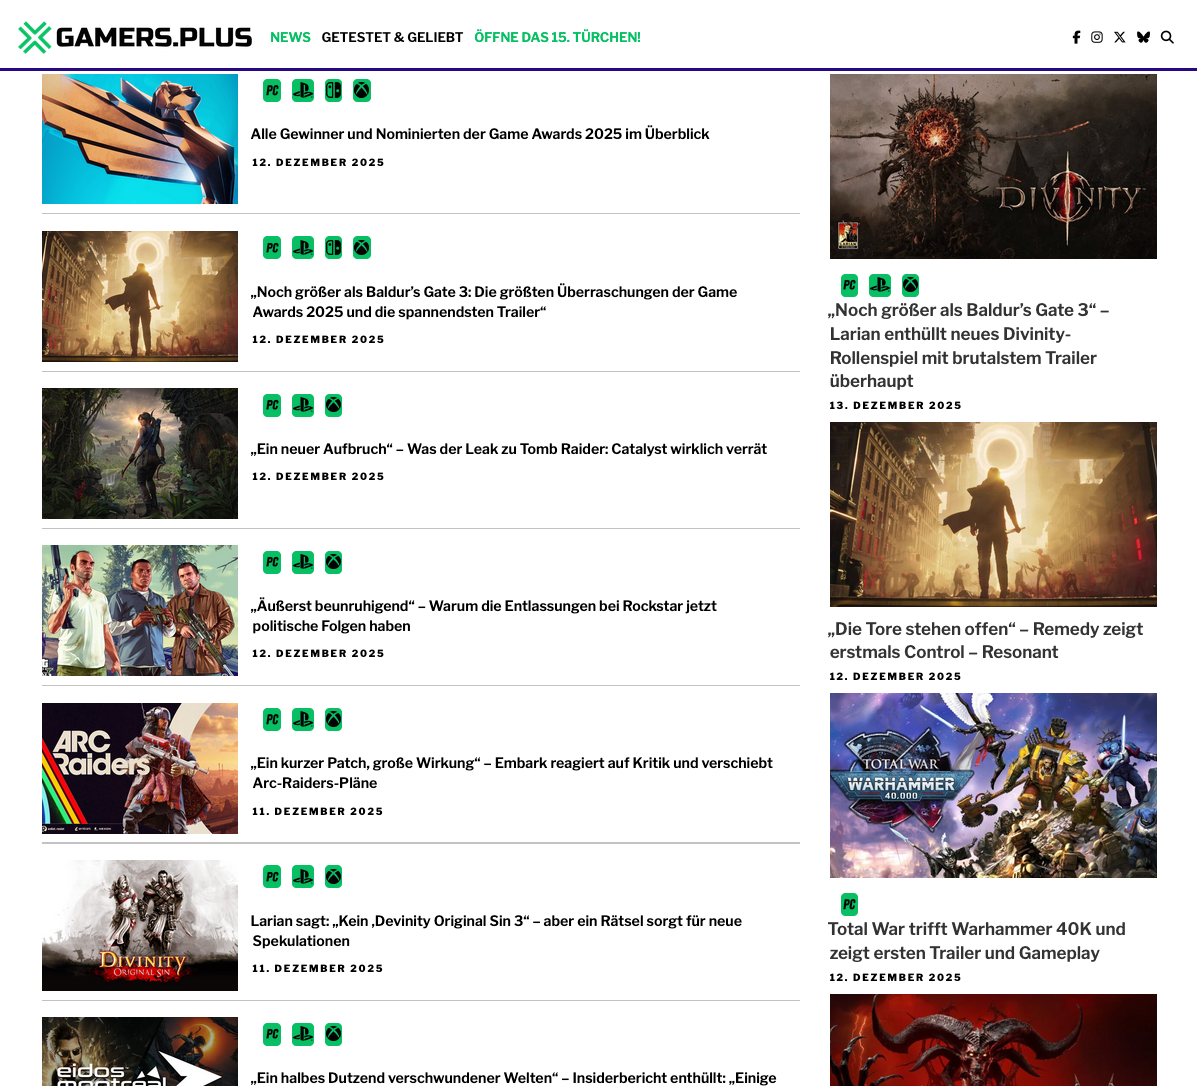
Task: Click PC tag under Total War Warhammer image
Action: [849, 904]
